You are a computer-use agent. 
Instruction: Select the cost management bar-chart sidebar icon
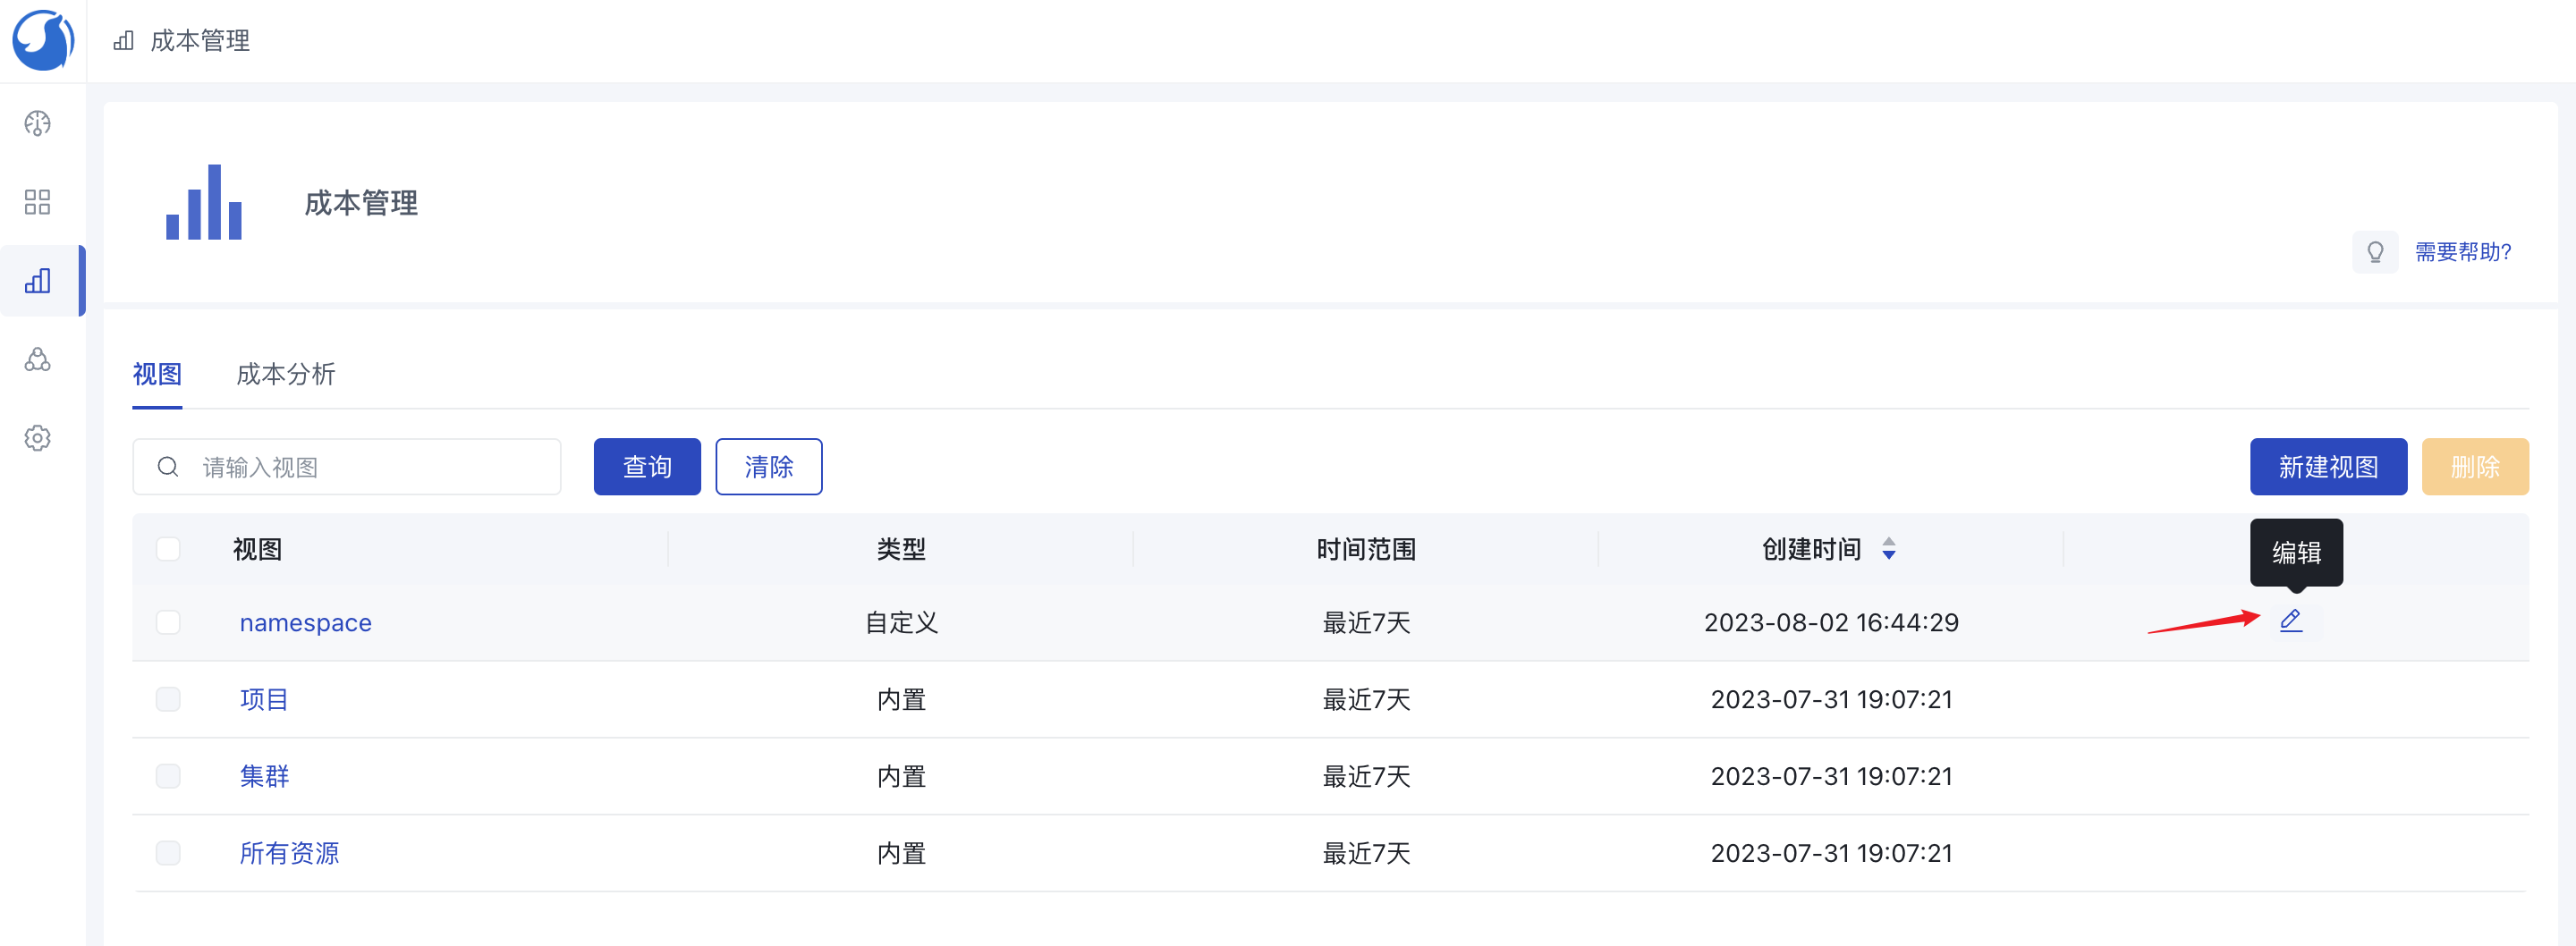click(37, 281)
